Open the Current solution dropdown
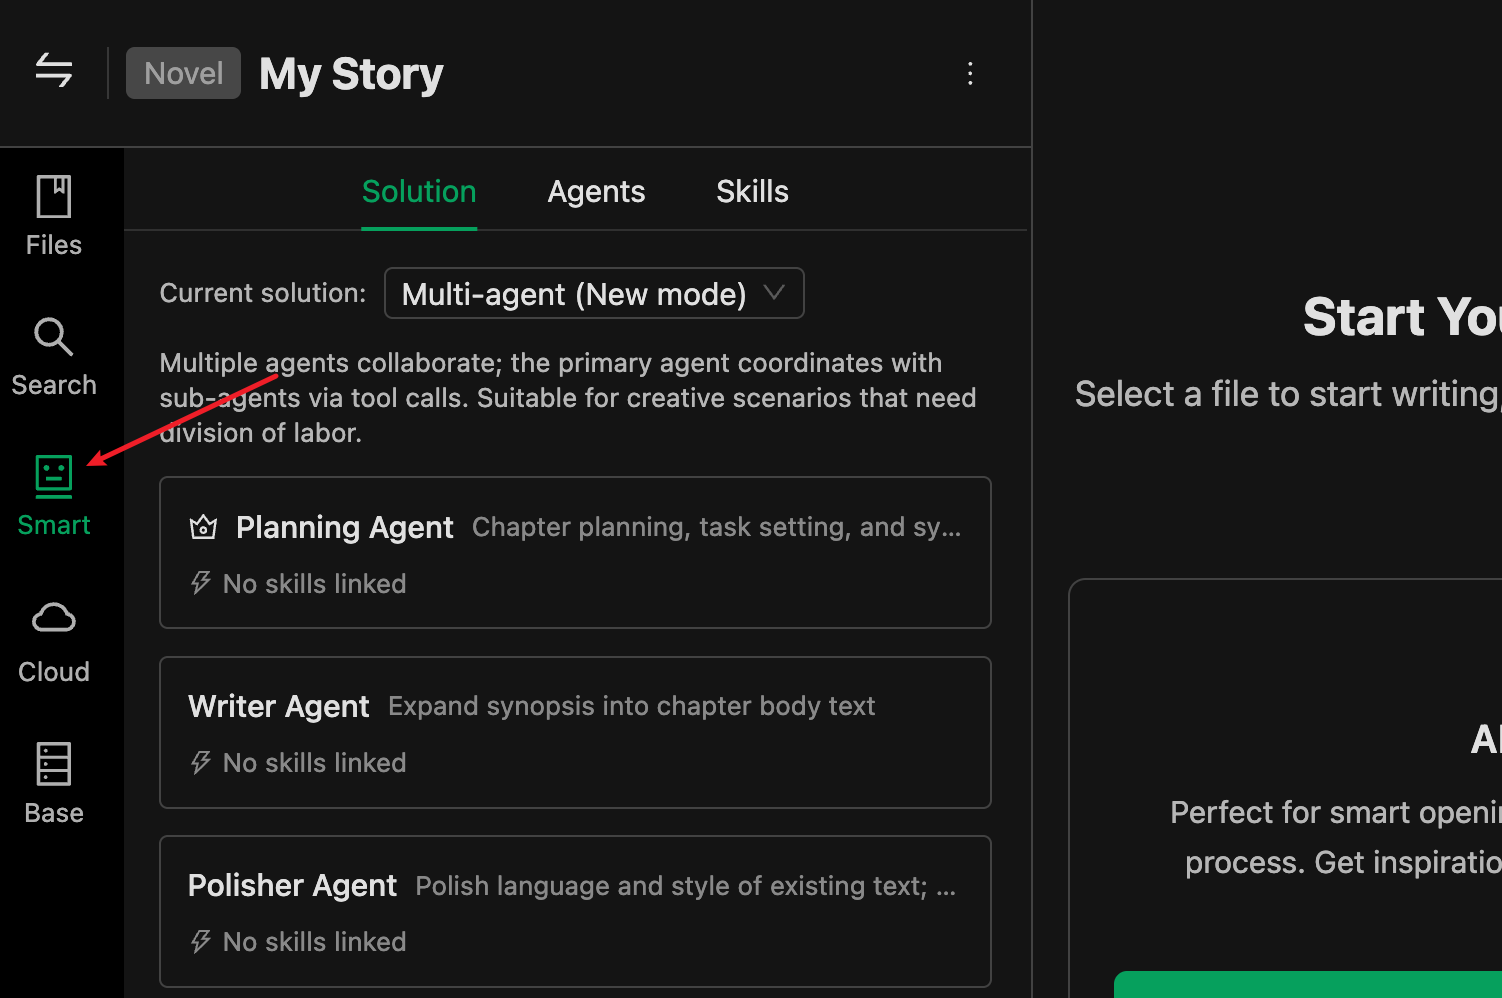Viewport: 1502px width, 998px height. [x=593, y=294]
